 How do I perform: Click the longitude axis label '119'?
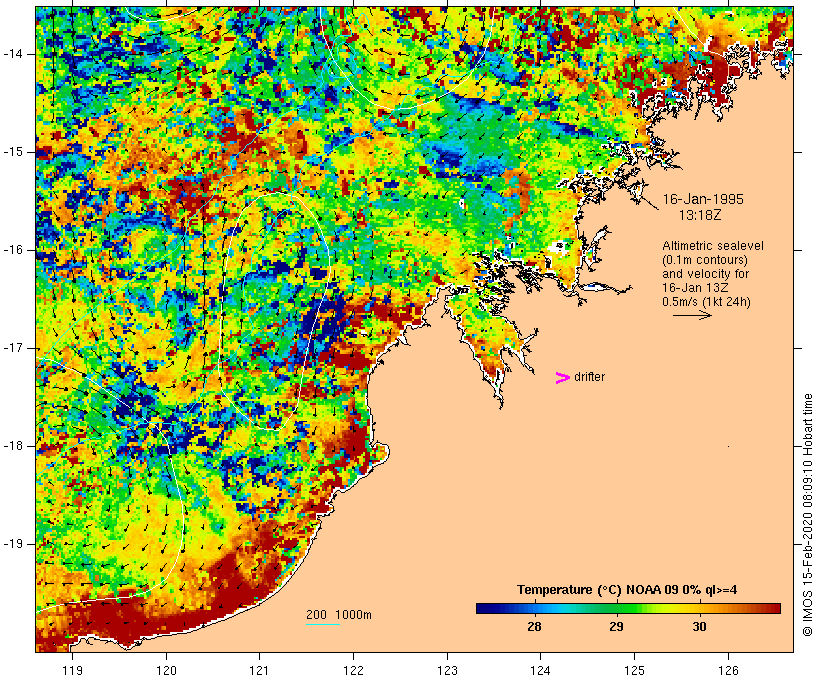coord(72,670)
